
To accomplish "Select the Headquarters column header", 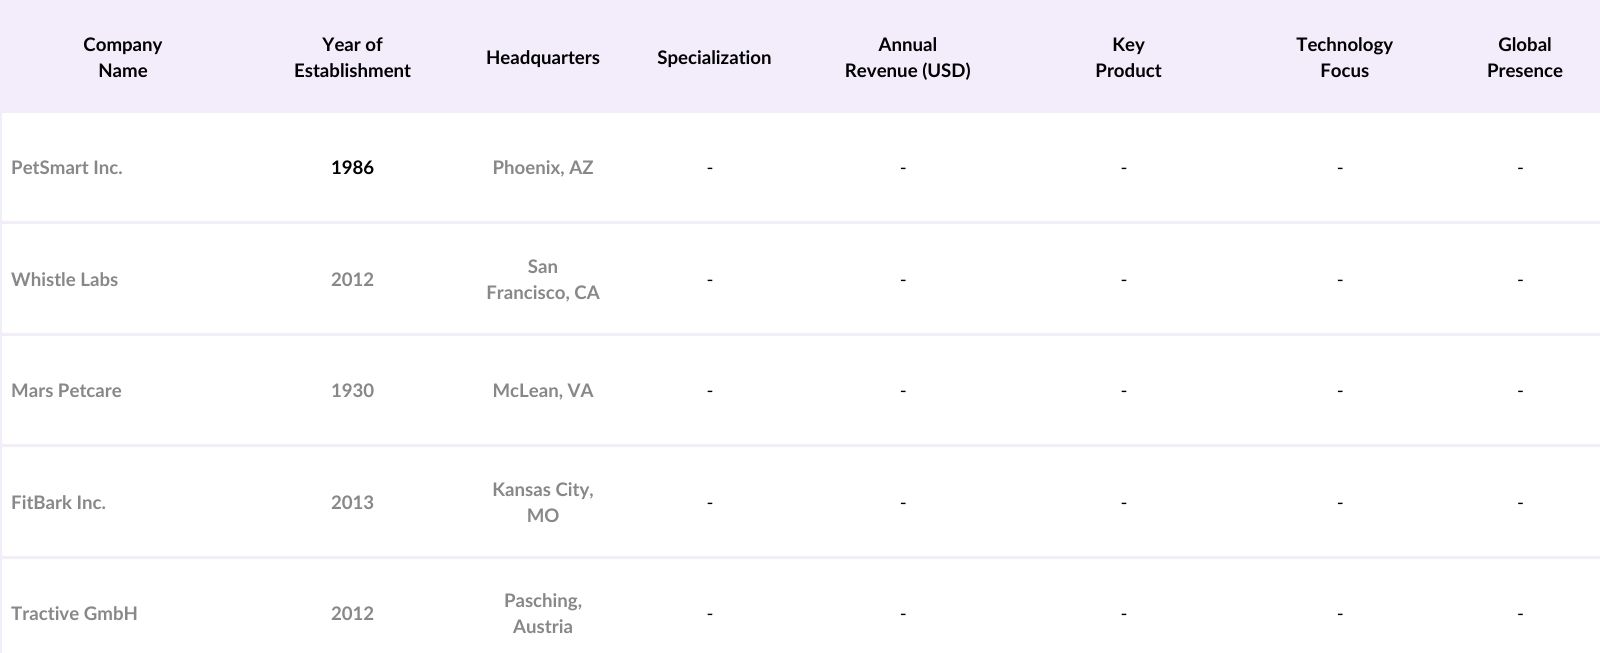I will tap(542, 57).
